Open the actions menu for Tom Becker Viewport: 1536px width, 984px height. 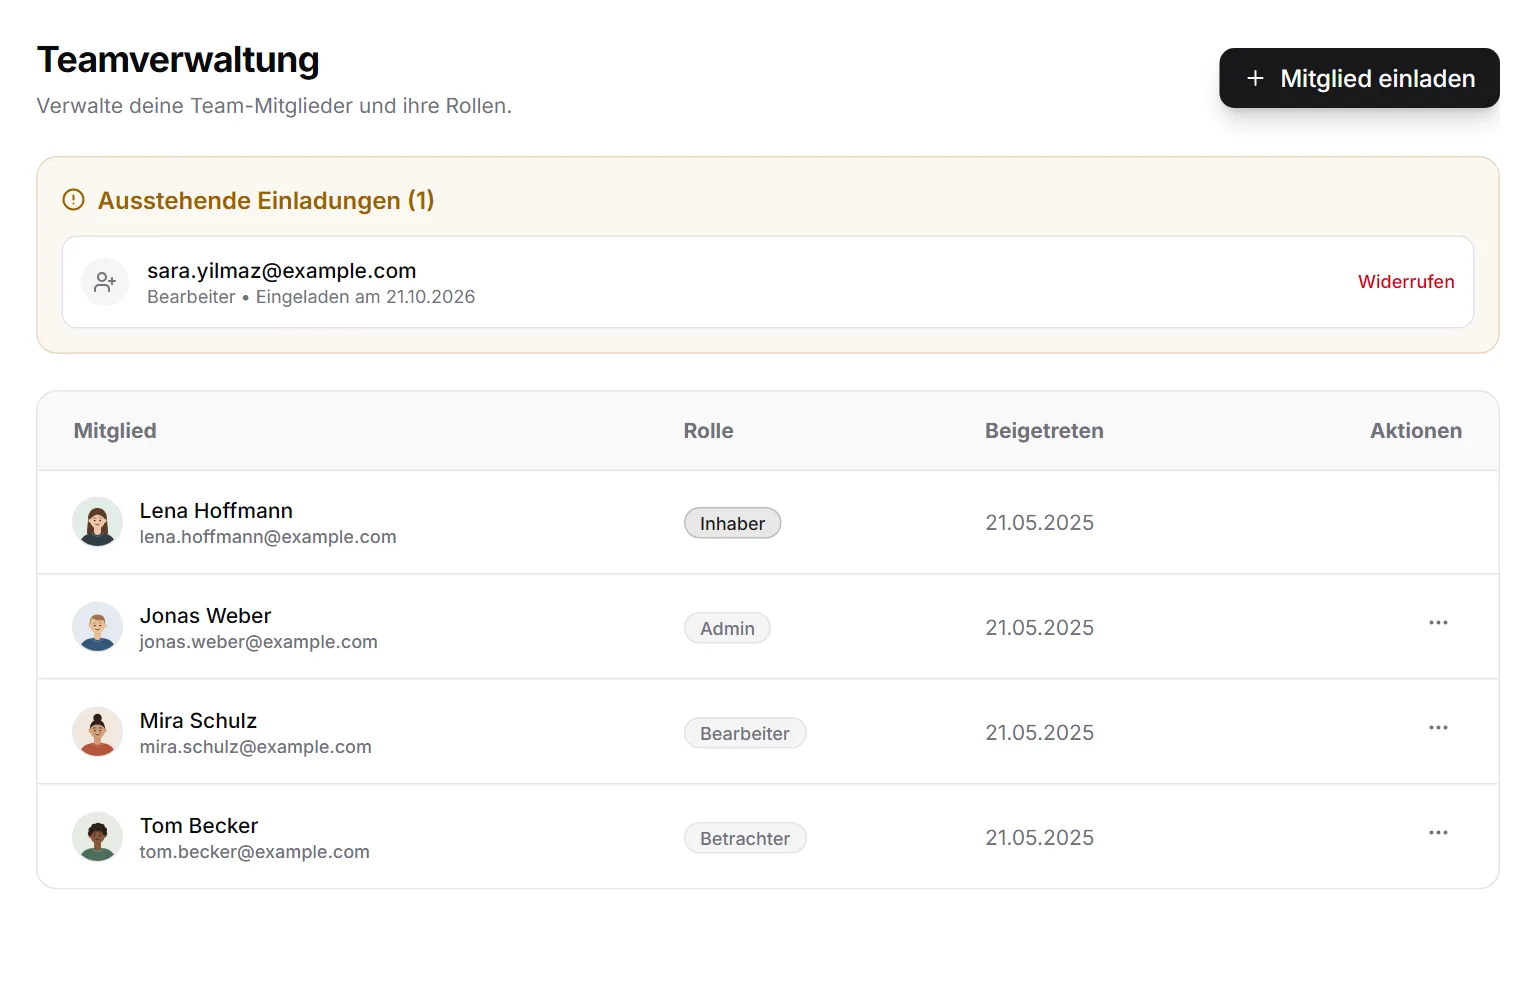click(x=1438, y=833)
